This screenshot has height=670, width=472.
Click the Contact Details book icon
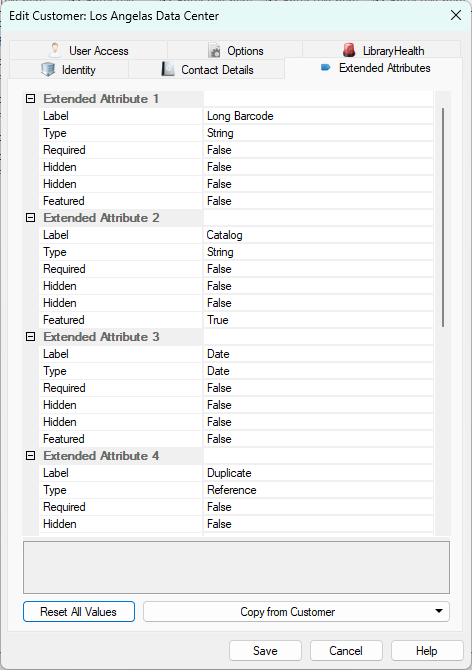point(168,69)
